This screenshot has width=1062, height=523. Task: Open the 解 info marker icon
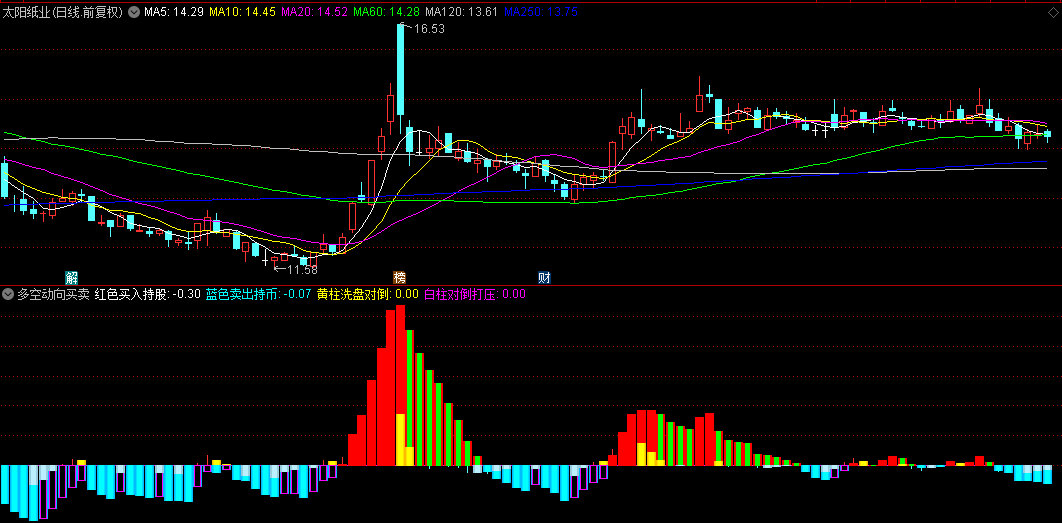[x=72, y=278]
